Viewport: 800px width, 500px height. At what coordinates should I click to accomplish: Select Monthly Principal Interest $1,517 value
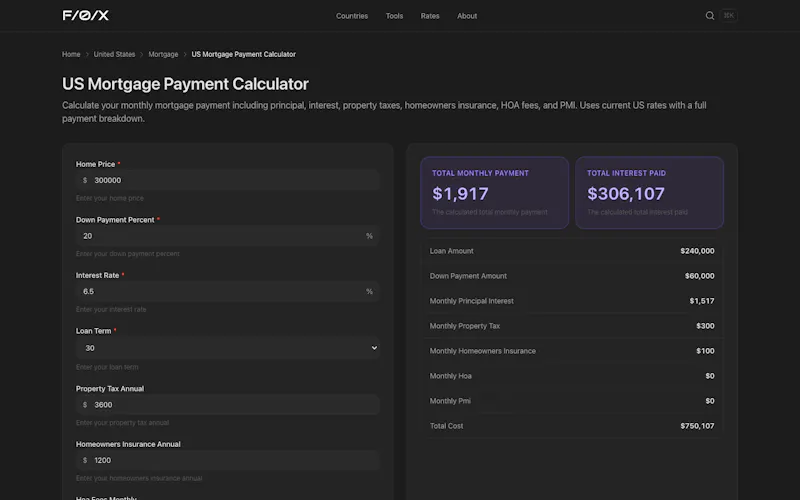pyautogui.click(x=702, y=301)
